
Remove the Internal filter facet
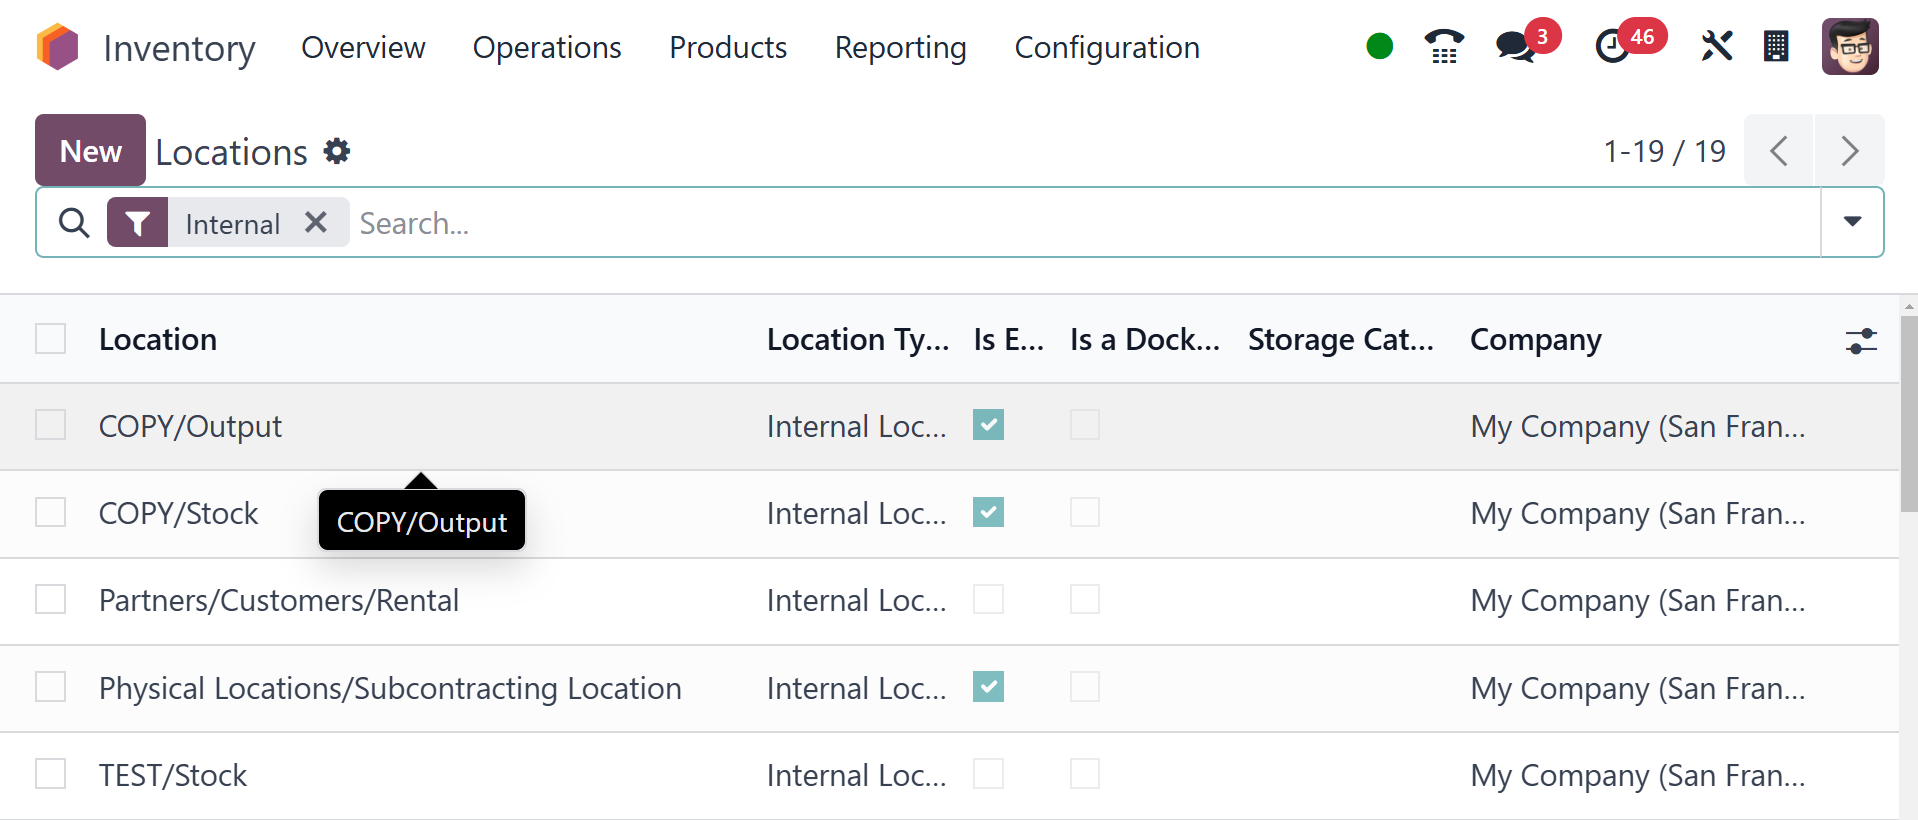tap(316, 222)
